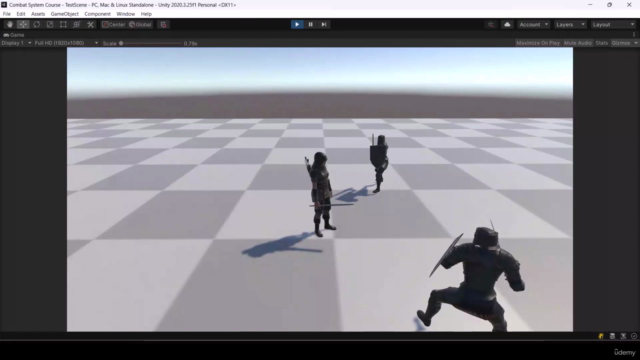This screenshot has height=360, width=640.
Task: Open the GameObject menu
Action: (x=64, y=14)
